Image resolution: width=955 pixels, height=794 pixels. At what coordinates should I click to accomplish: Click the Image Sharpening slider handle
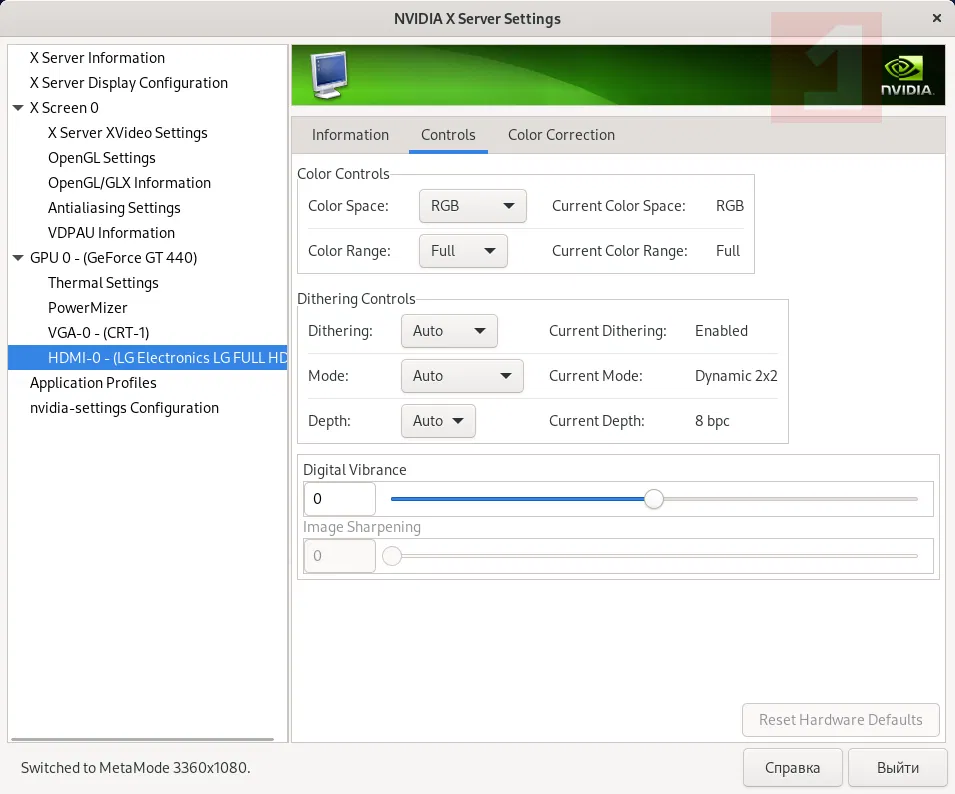tap(392, 556)
